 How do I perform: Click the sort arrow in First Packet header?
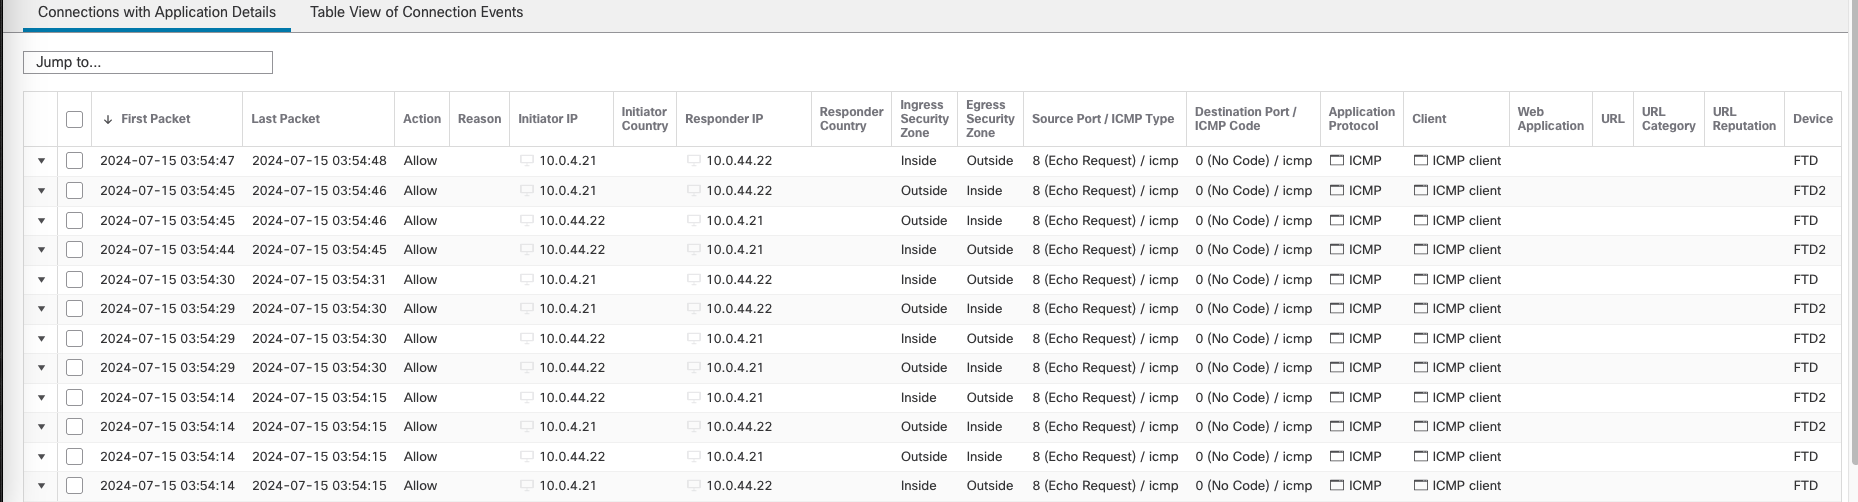pos(108,119)
